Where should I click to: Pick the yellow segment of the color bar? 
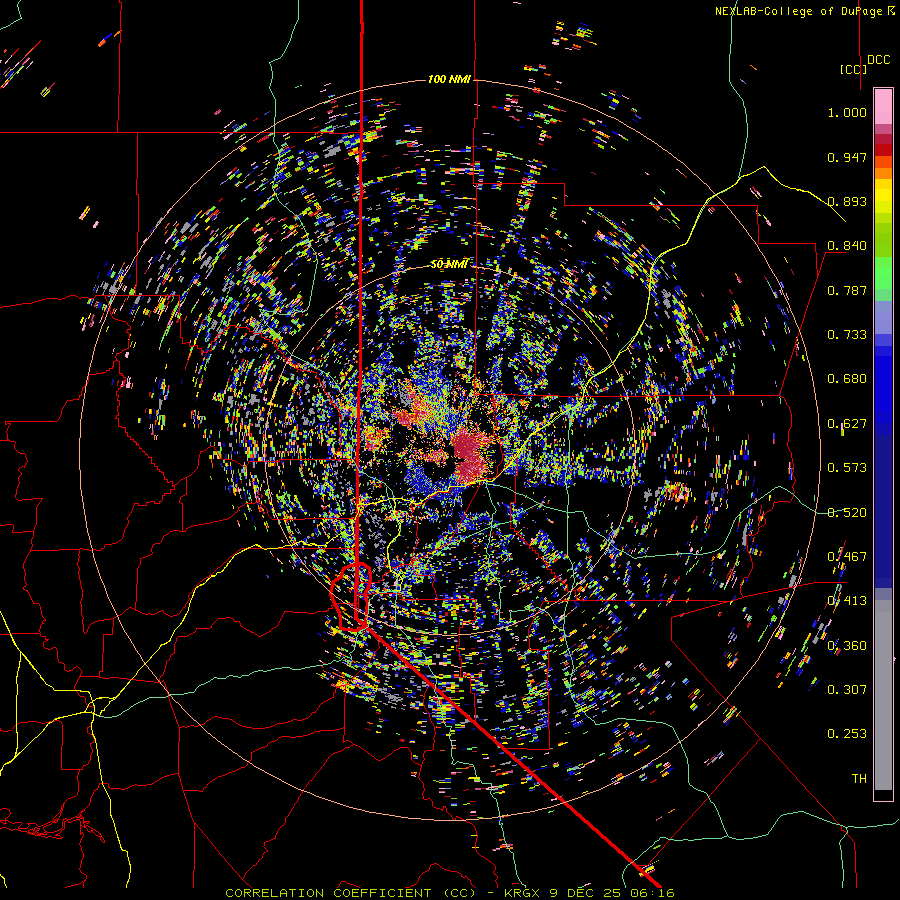point(883,196)
